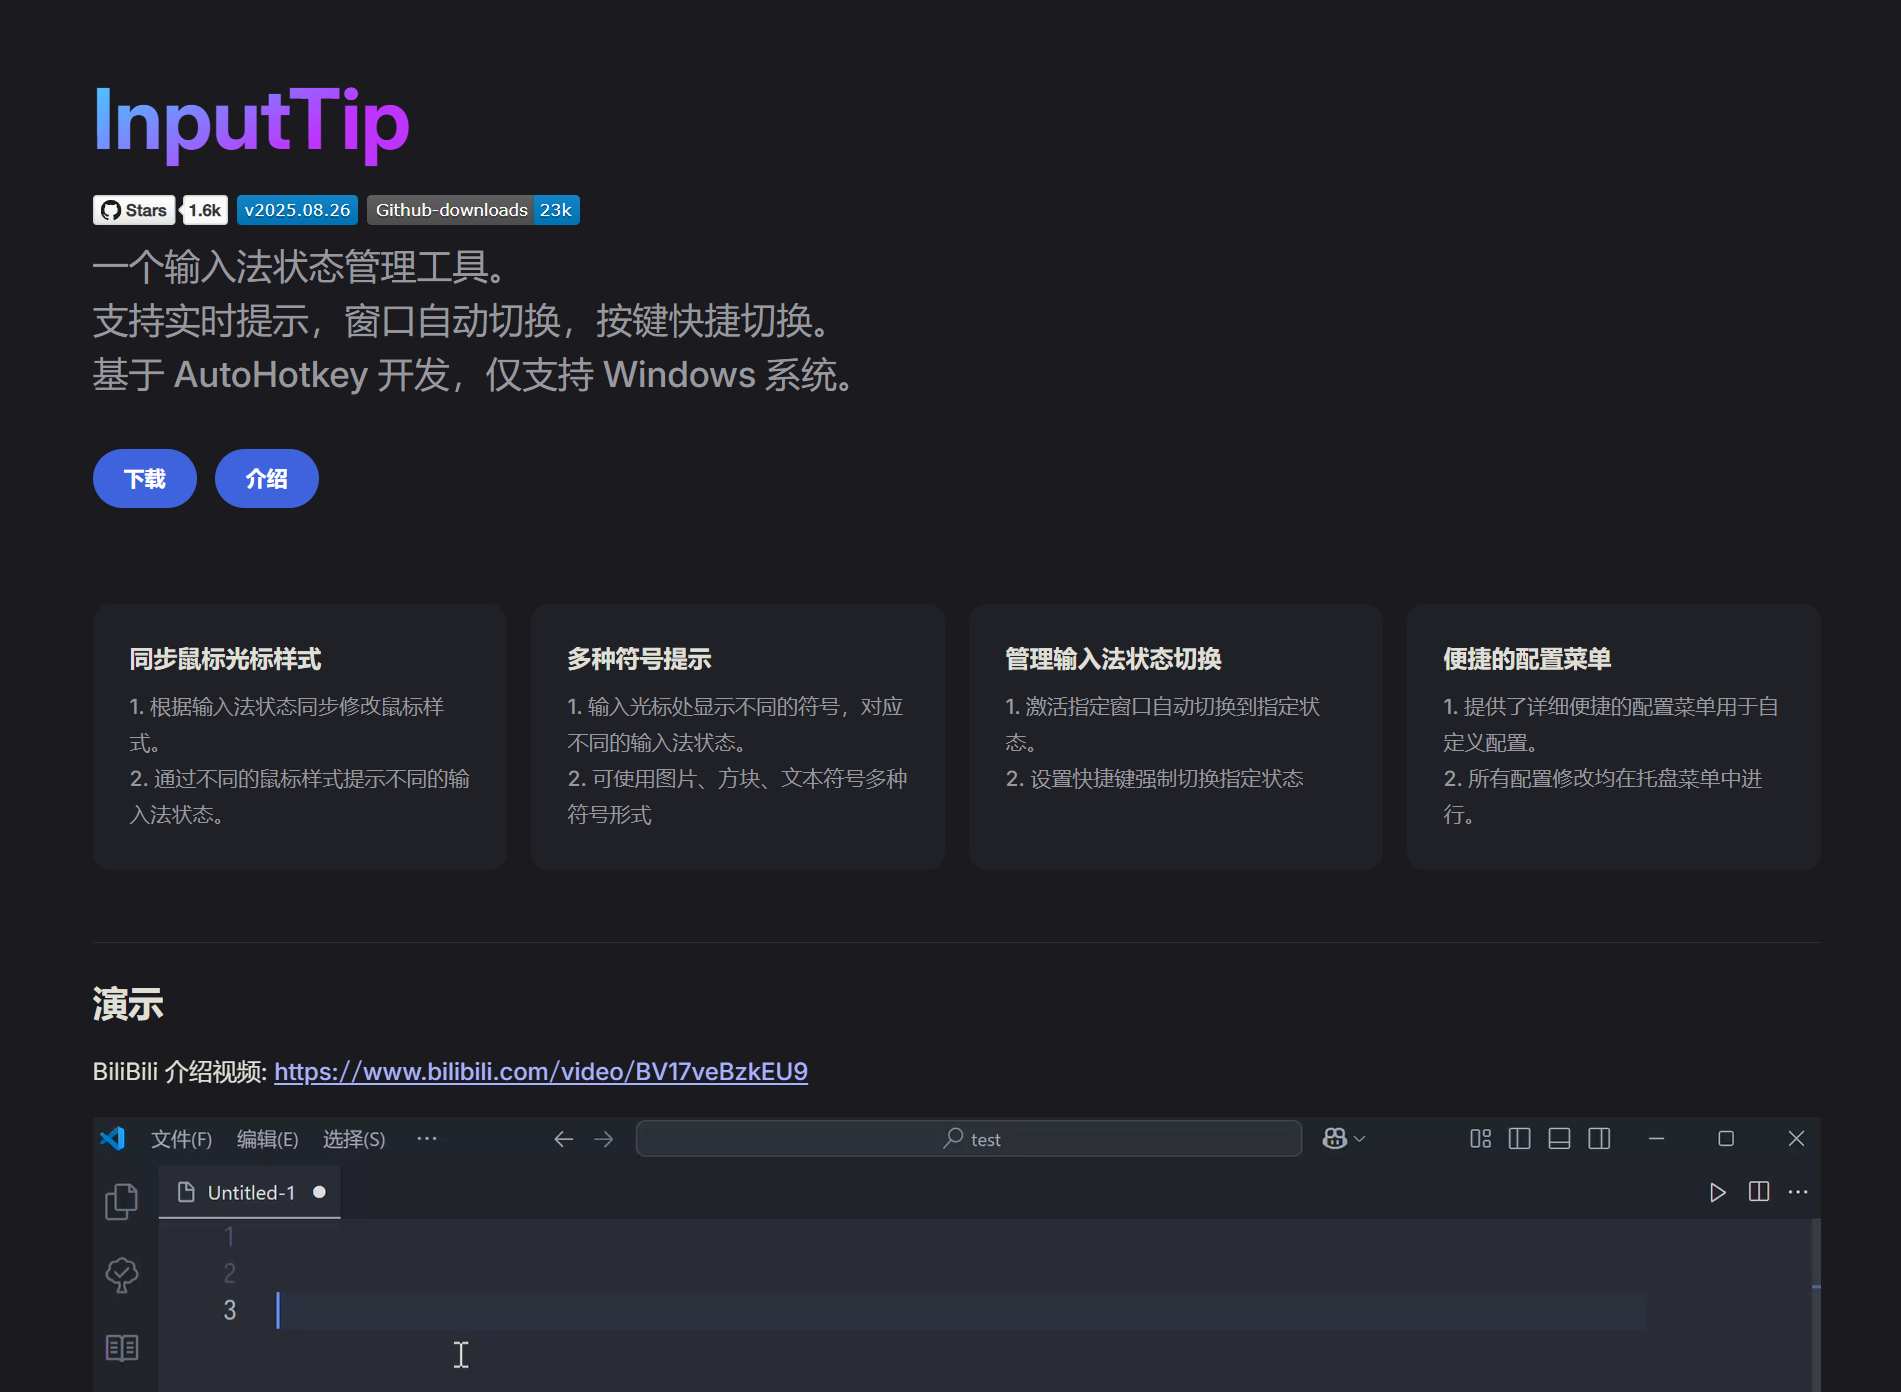Toggle the secondary sidebar layout icon
The height and width of the screenshot is (1392, 1901).
(1599, 1139)
